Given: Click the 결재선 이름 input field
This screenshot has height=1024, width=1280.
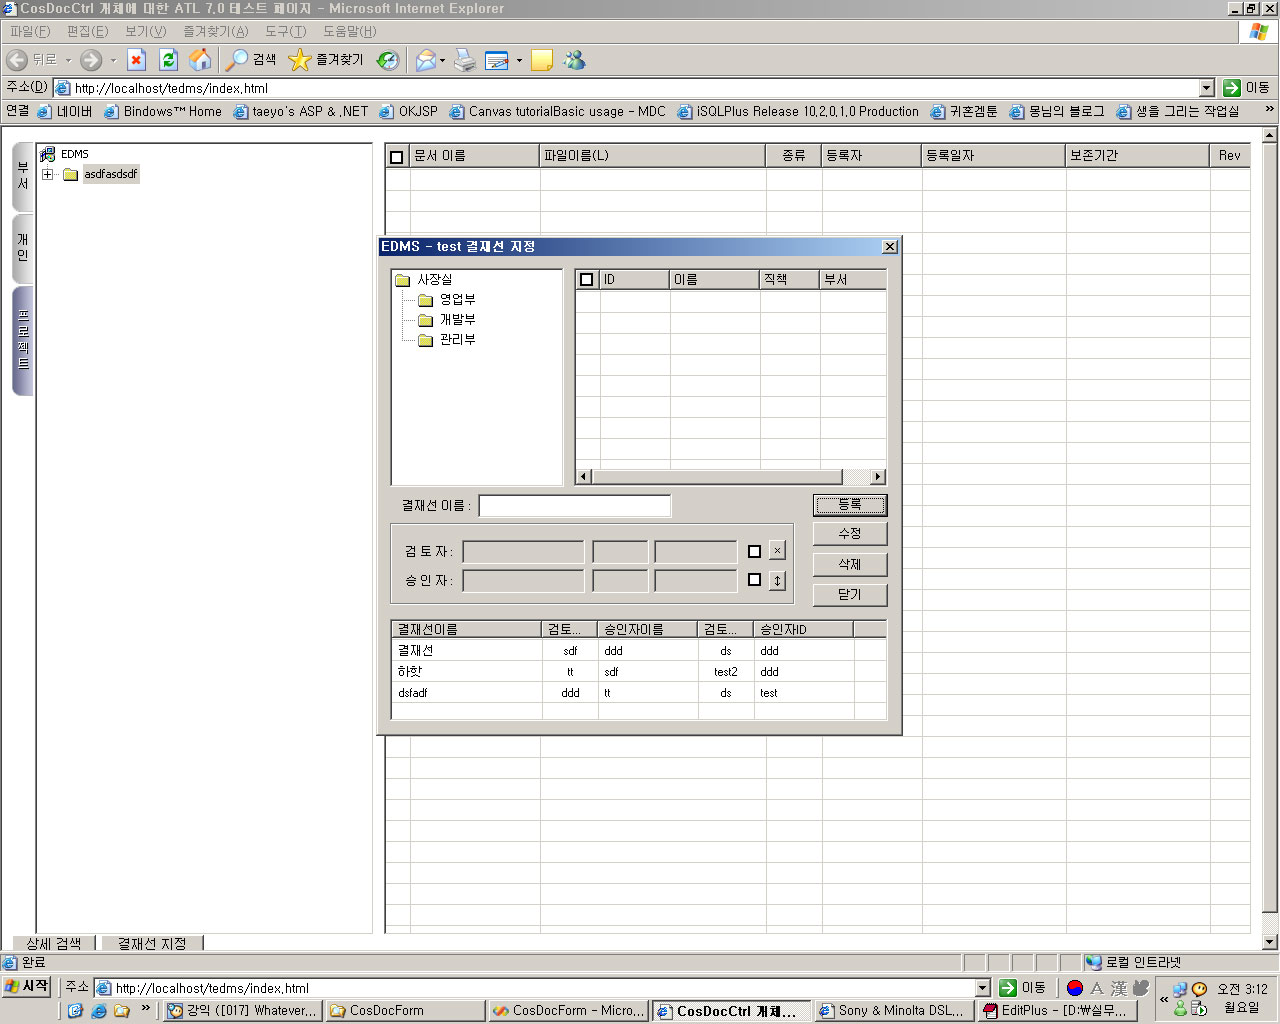Looking at the screenshot, I should 575,506.
